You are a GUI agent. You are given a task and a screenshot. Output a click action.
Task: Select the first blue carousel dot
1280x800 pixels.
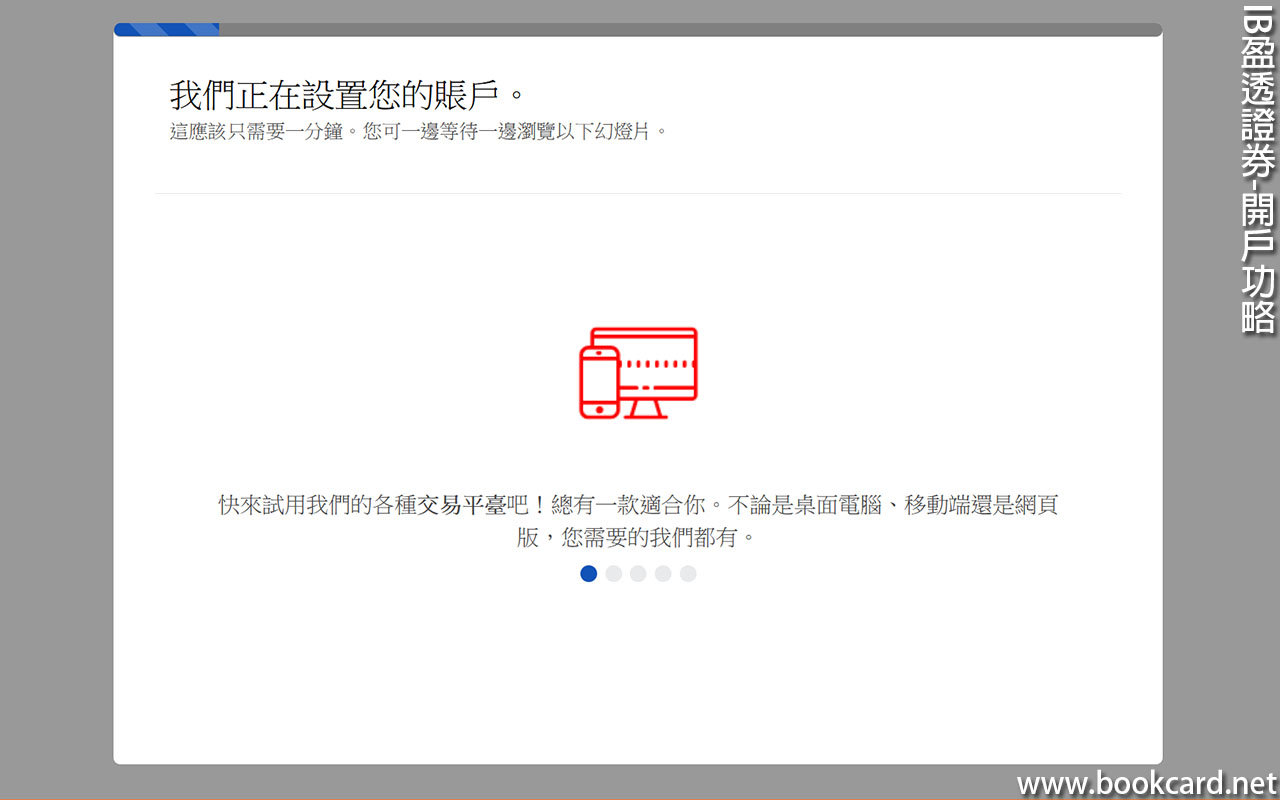(x=589, y=573)
